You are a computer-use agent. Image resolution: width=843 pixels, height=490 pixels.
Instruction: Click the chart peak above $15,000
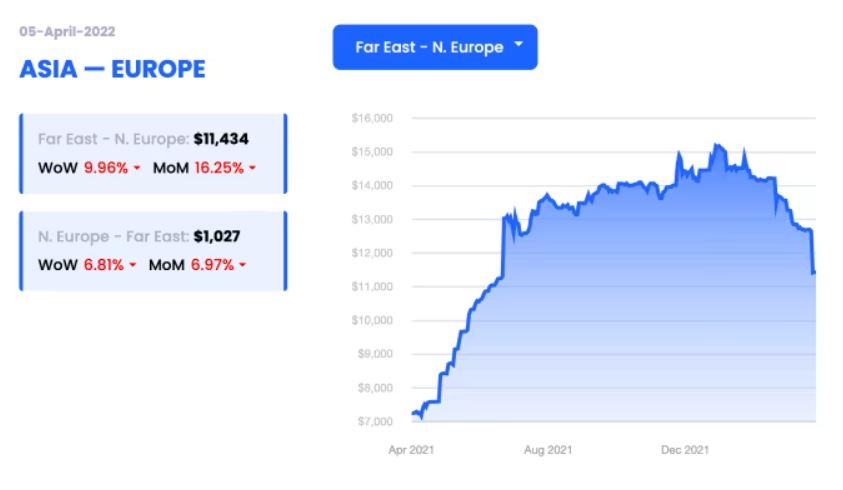point(716,146)
